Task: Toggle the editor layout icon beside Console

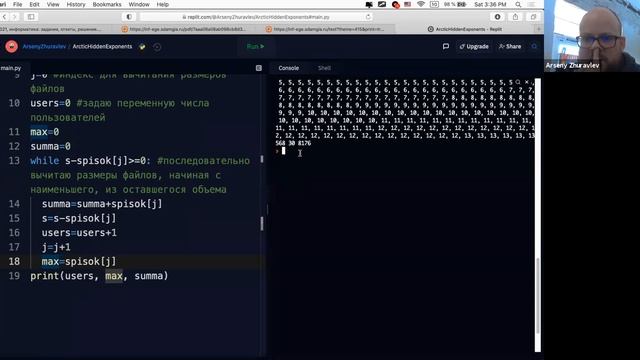Action: point(259,68)
